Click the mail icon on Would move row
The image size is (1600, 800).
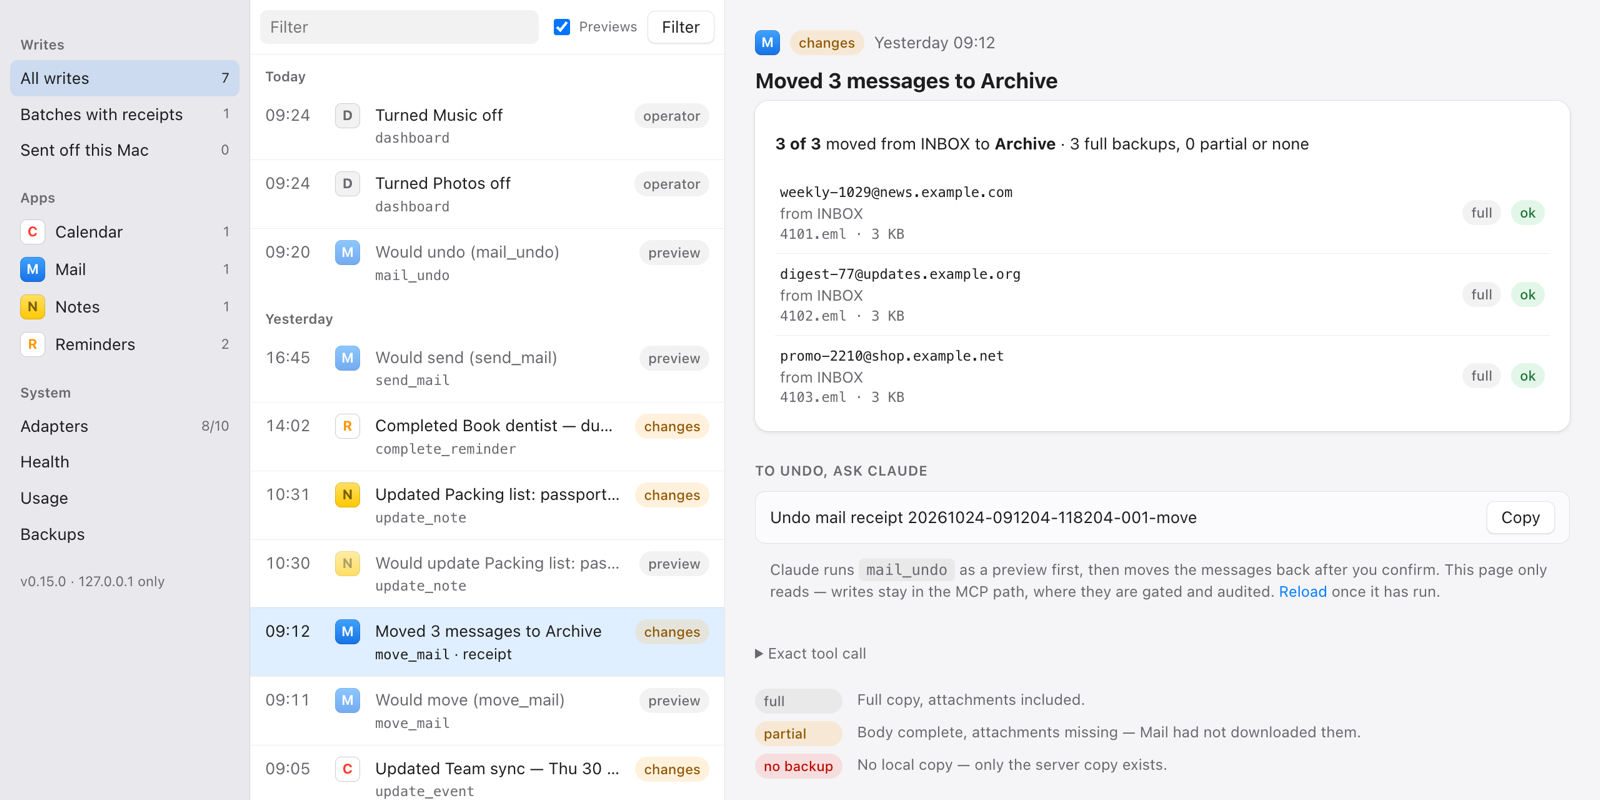click(347, 700)
